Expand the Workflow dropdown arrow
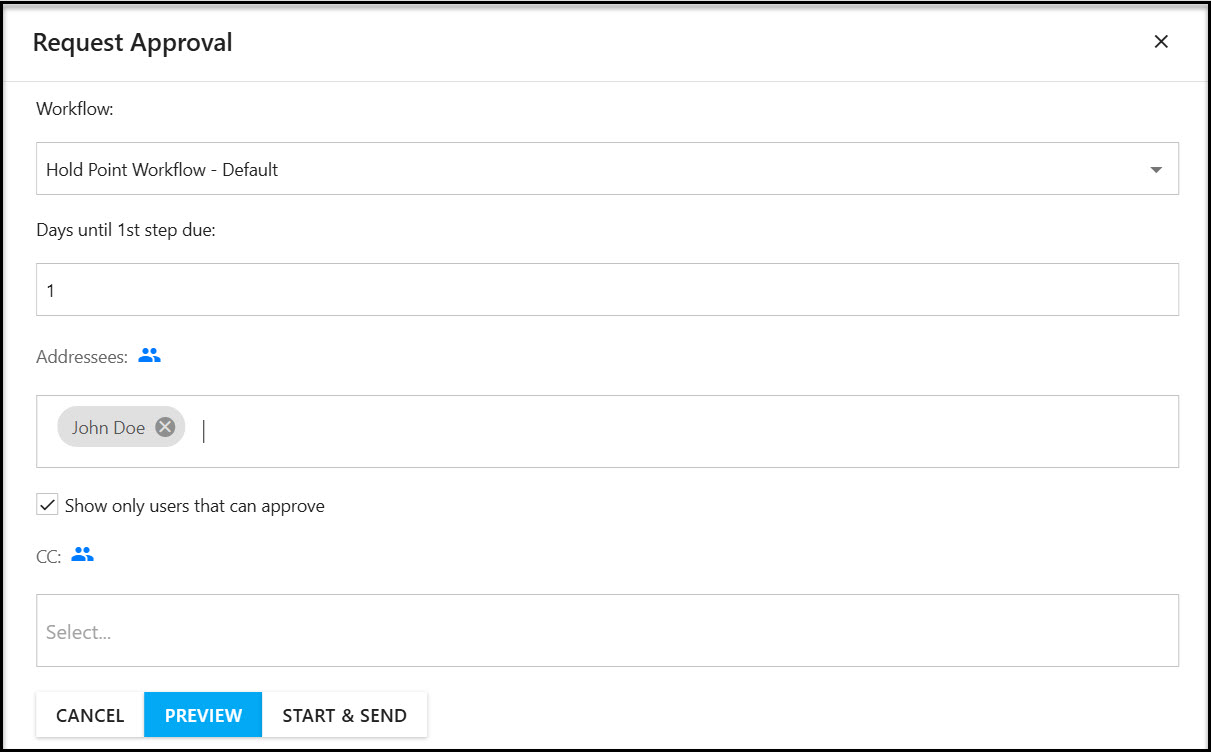Image resolution: width=1211 pixels, height=752 pixels. pos(1156,169)
